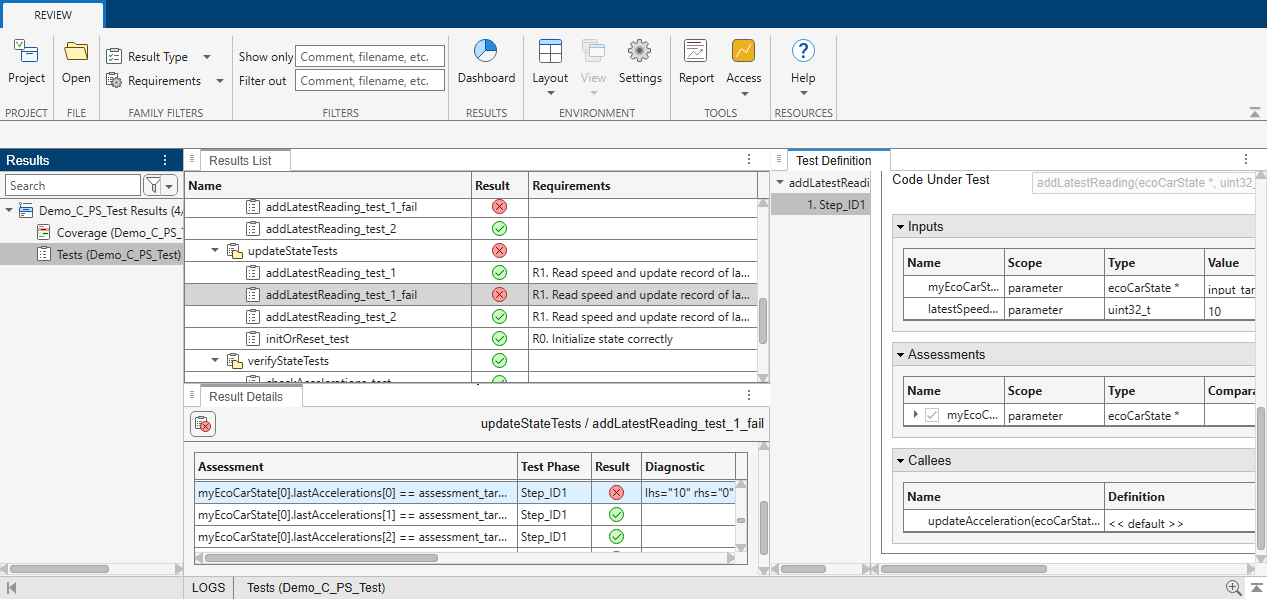The width and height of the screenshot is (1267, 599).
Task: Open Results panel three-dot menu
Action: pos(165,160)
